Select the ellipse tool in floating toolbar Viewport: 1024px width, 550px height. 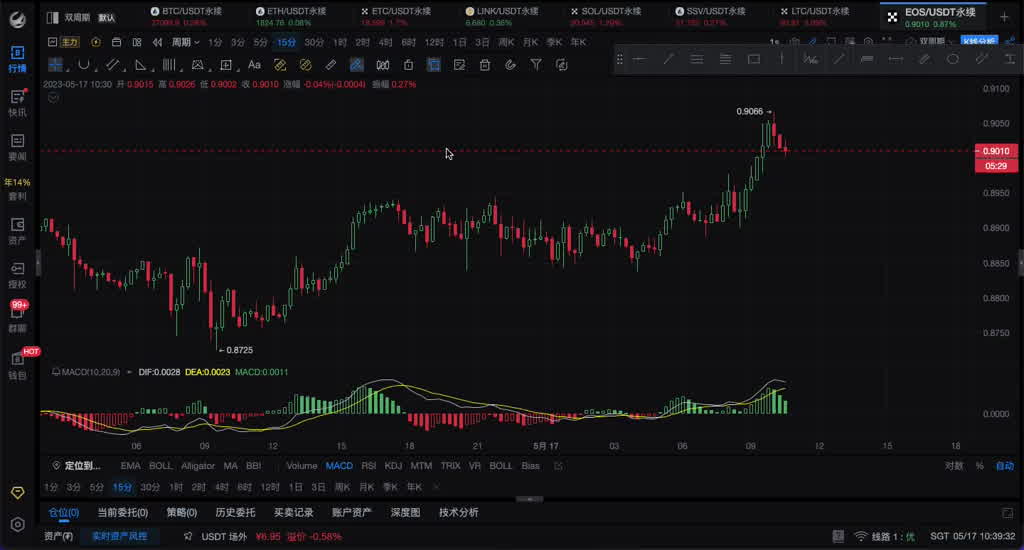[x=952, y=59]
